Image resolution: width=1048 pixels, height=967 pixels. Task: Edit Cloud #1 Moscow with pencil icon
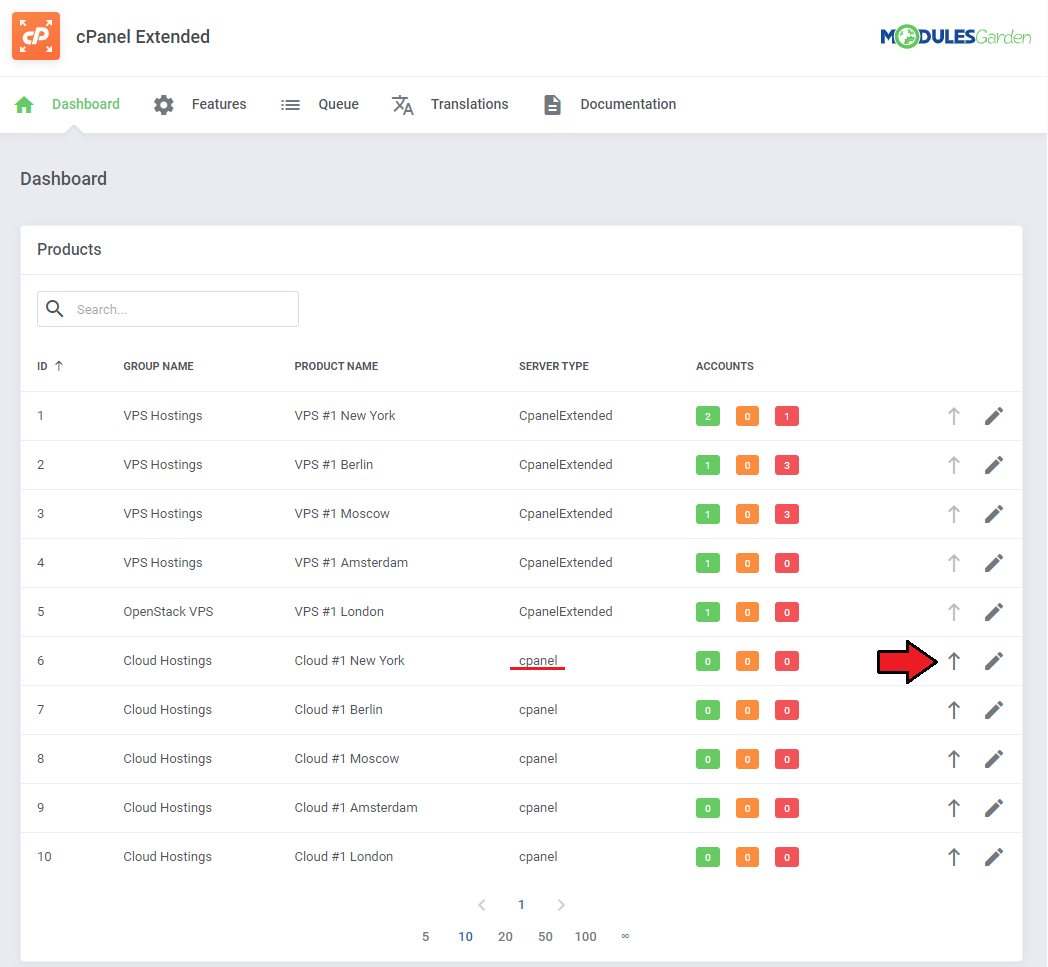(x=994, y=758)
